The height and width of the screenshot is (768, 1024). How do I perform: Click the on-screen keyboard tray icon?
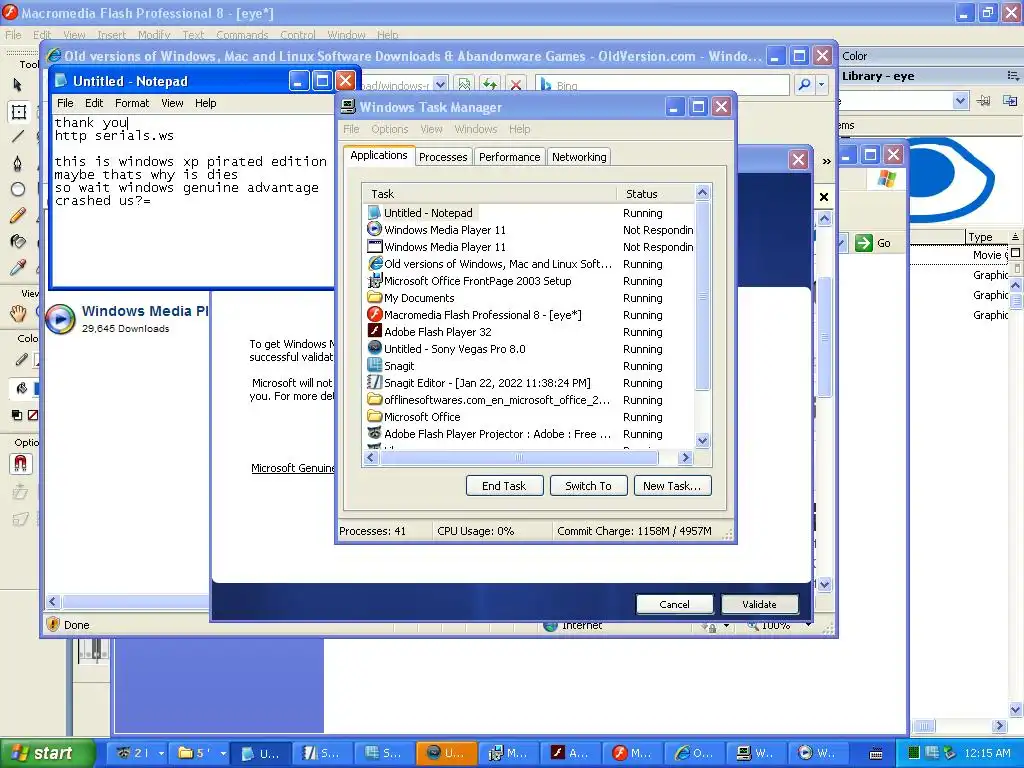point(876,754)
